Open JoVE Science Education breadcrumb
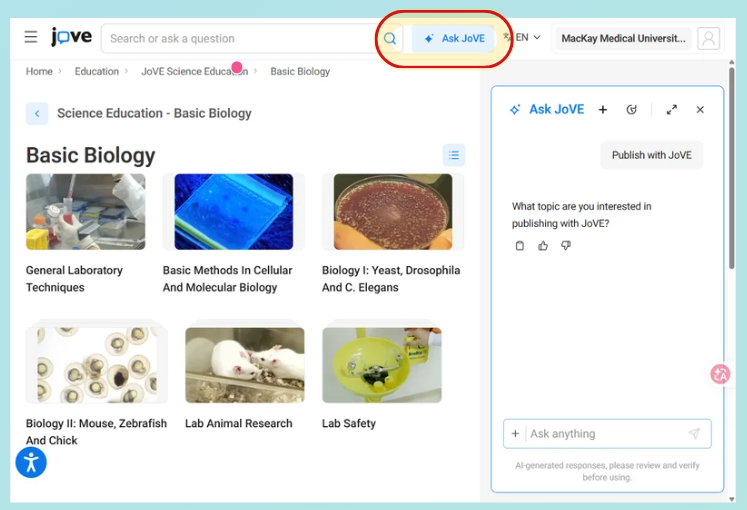This screenshot has width=747, height=510. click(194, 71)
